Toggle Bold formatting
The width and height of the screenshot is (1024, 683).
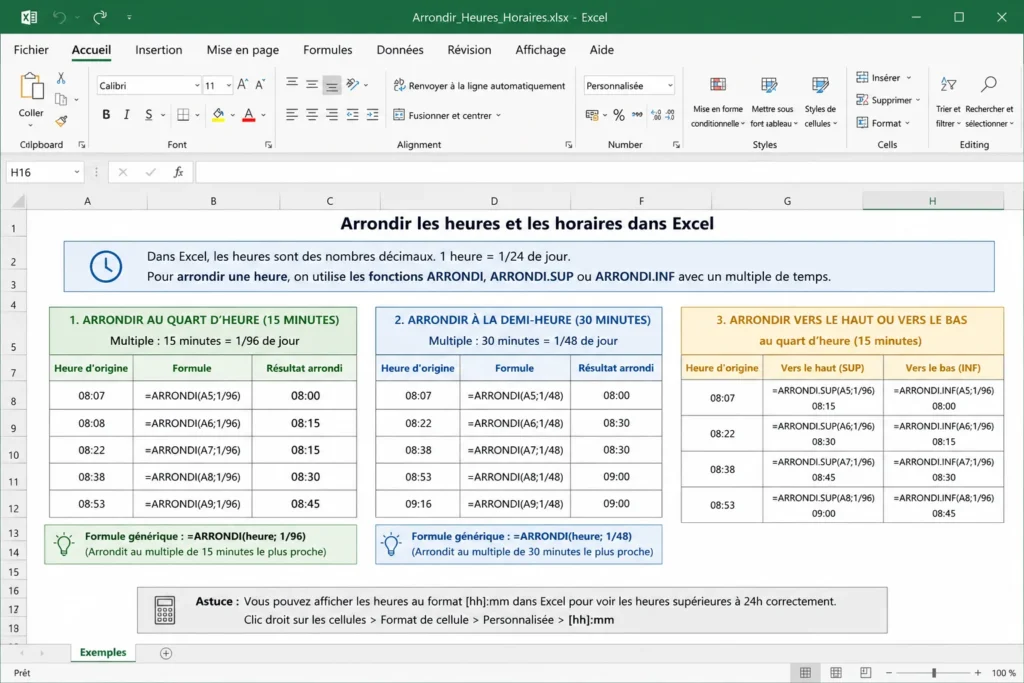[x=106, y=115]
